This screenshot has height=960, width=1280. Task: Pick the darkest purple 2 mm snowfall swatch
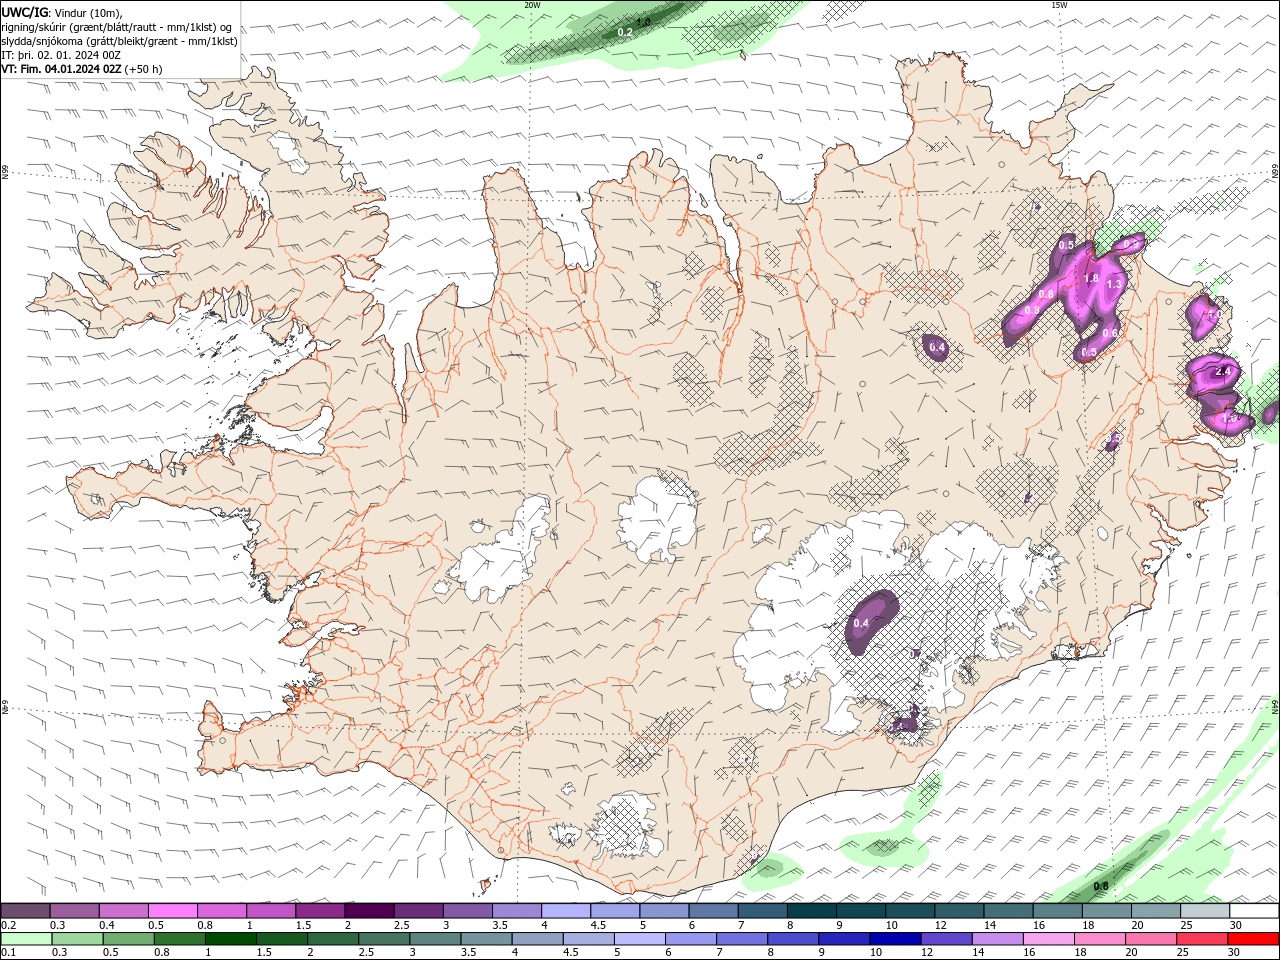tap(369, 911)
